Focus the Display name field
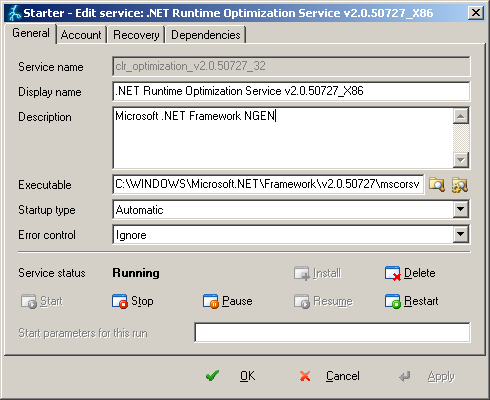The width and height of the screenshot is (490, 400). pyautogui.click(x=291, y=91)
